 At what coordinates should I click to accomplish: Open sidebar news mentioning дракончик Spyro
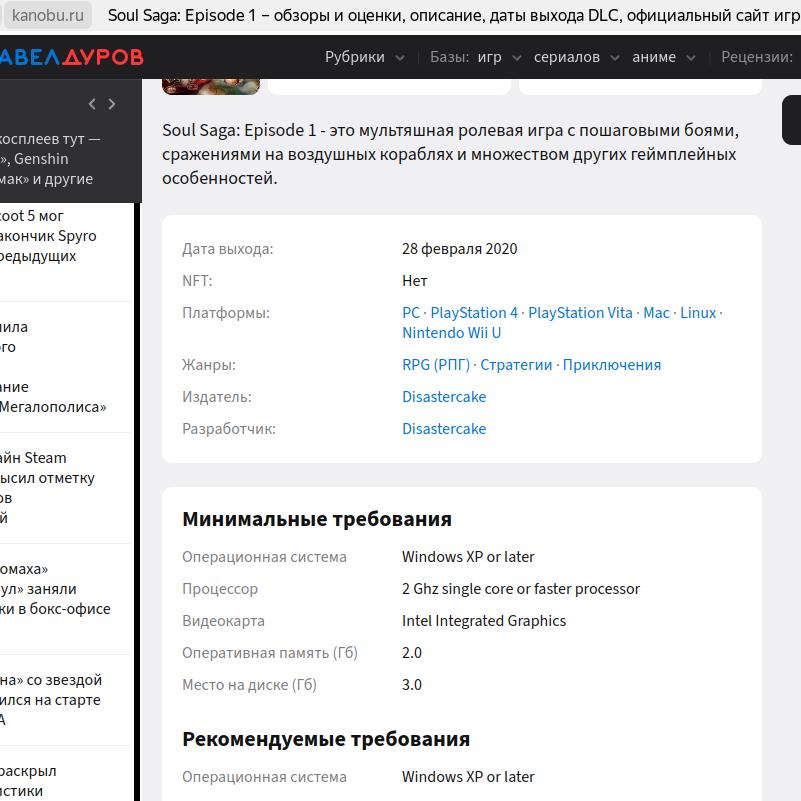[x=48, y=236]
